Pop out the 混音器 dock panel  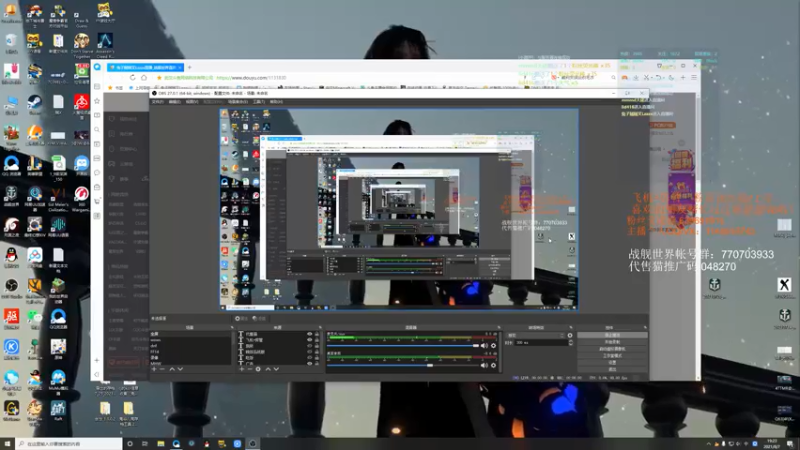click(x=498, y=328)
